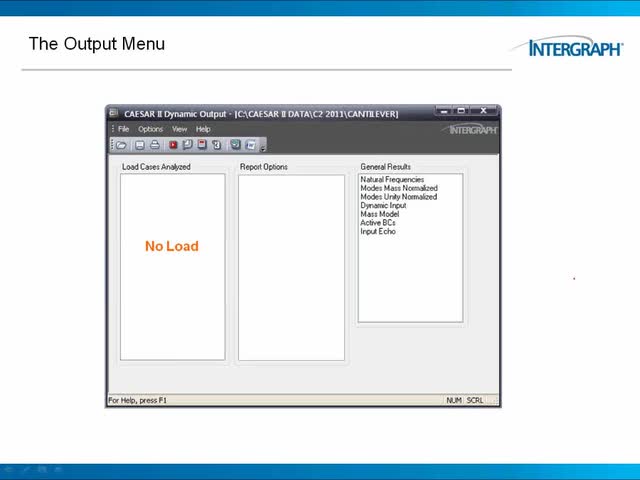Screen dimensions: 640x480
Task: Click inside the Report Options list box
Action: pyautogui.click(x=291, y=268)
